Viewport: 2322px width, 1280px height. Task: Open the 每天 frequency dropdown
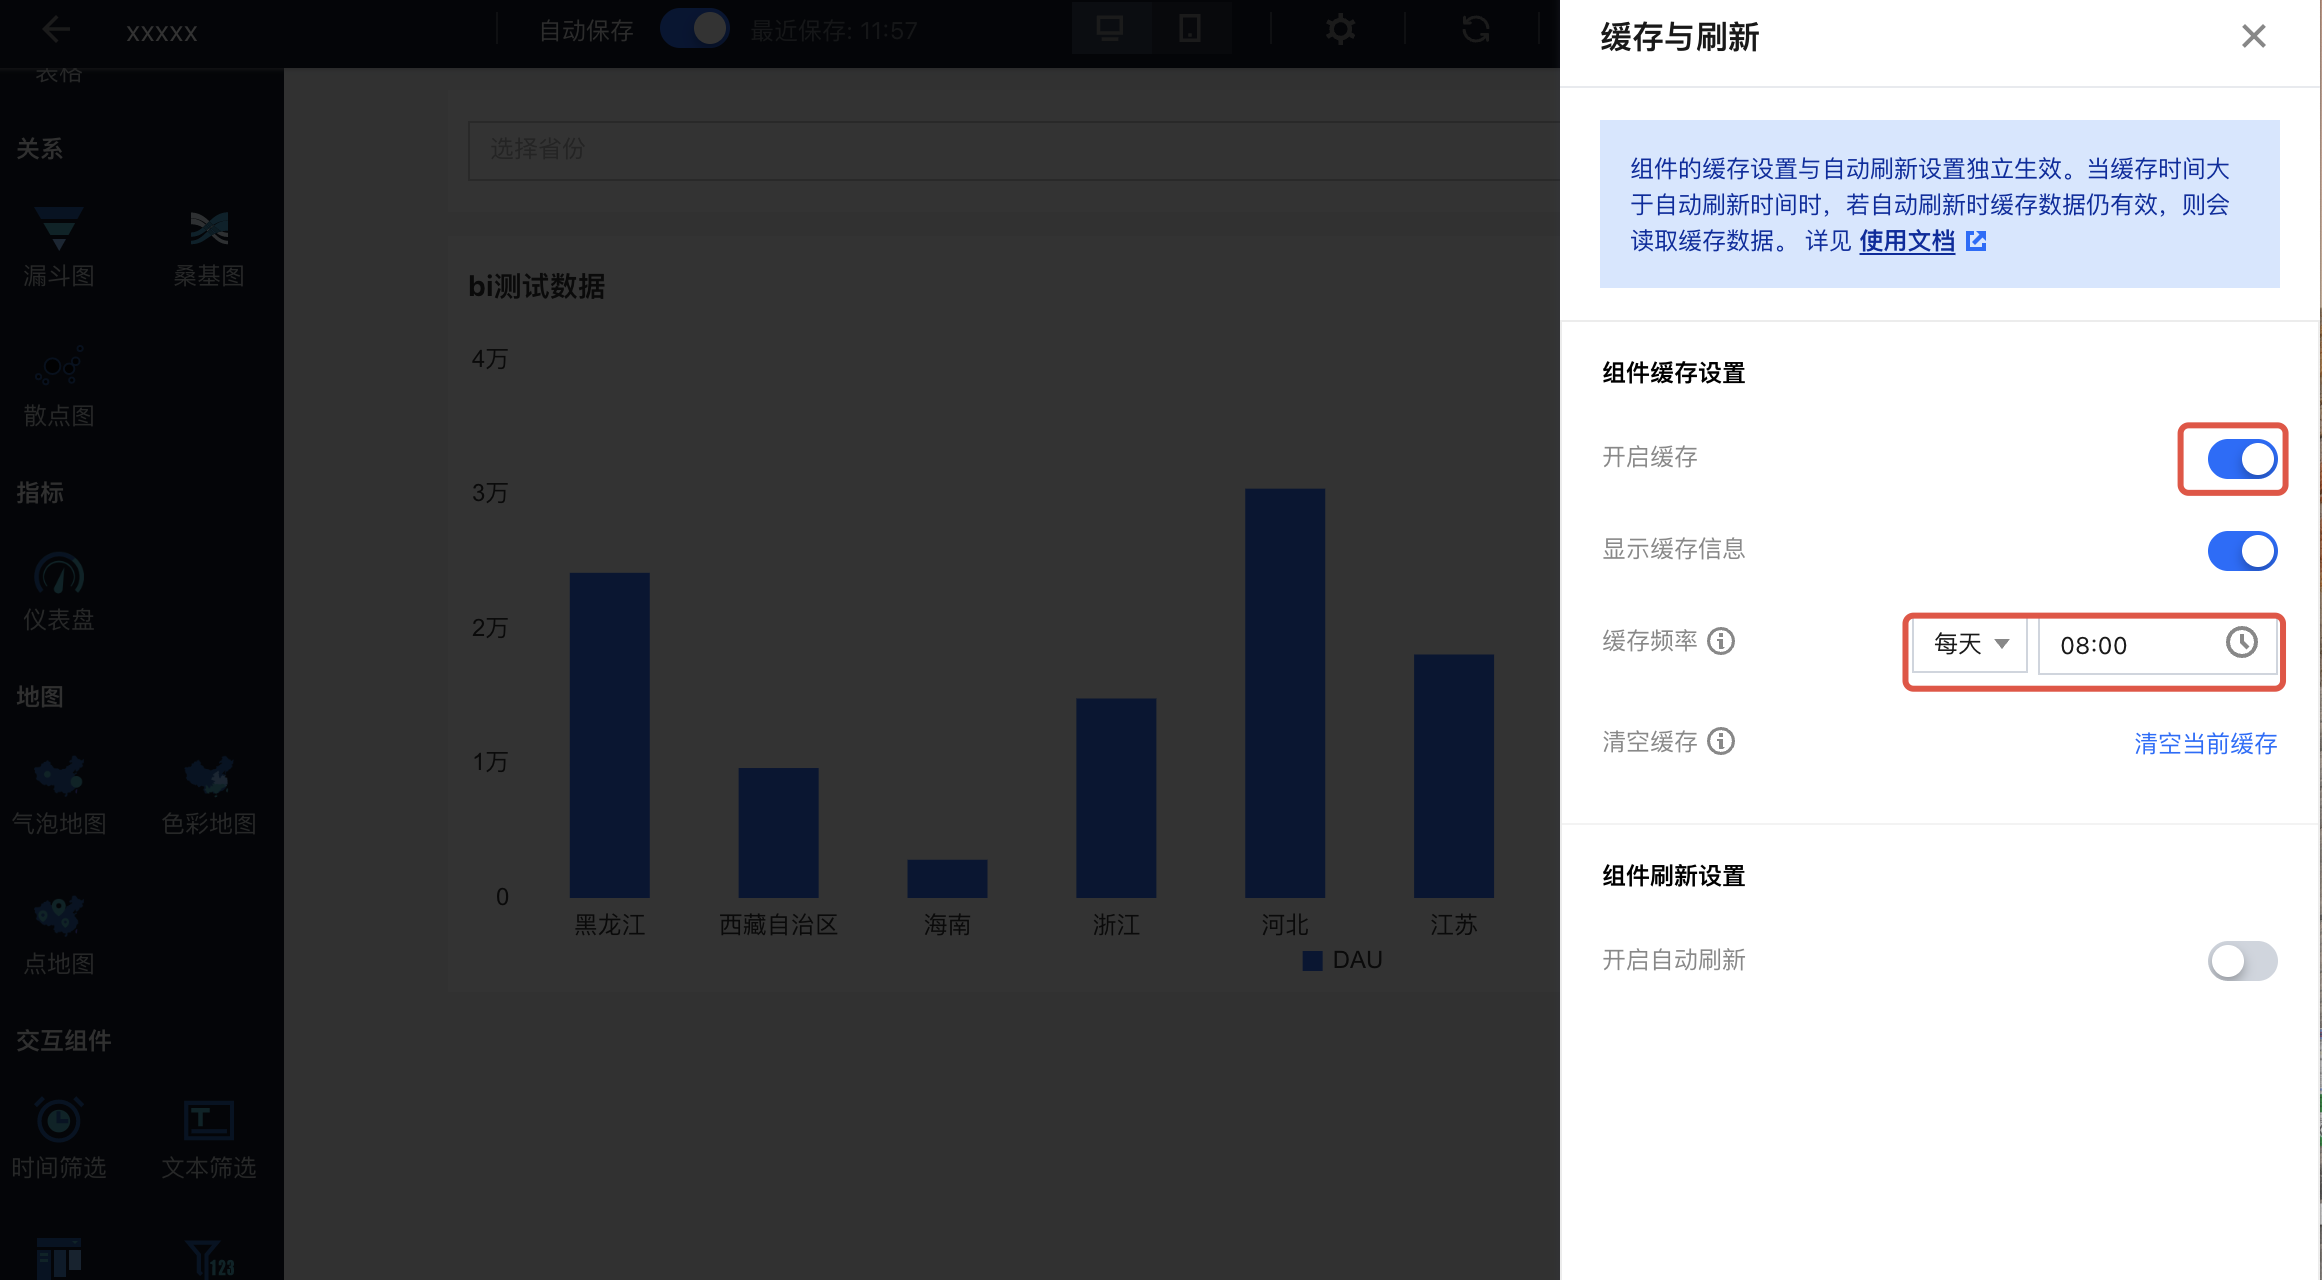tap(1970, 644)
